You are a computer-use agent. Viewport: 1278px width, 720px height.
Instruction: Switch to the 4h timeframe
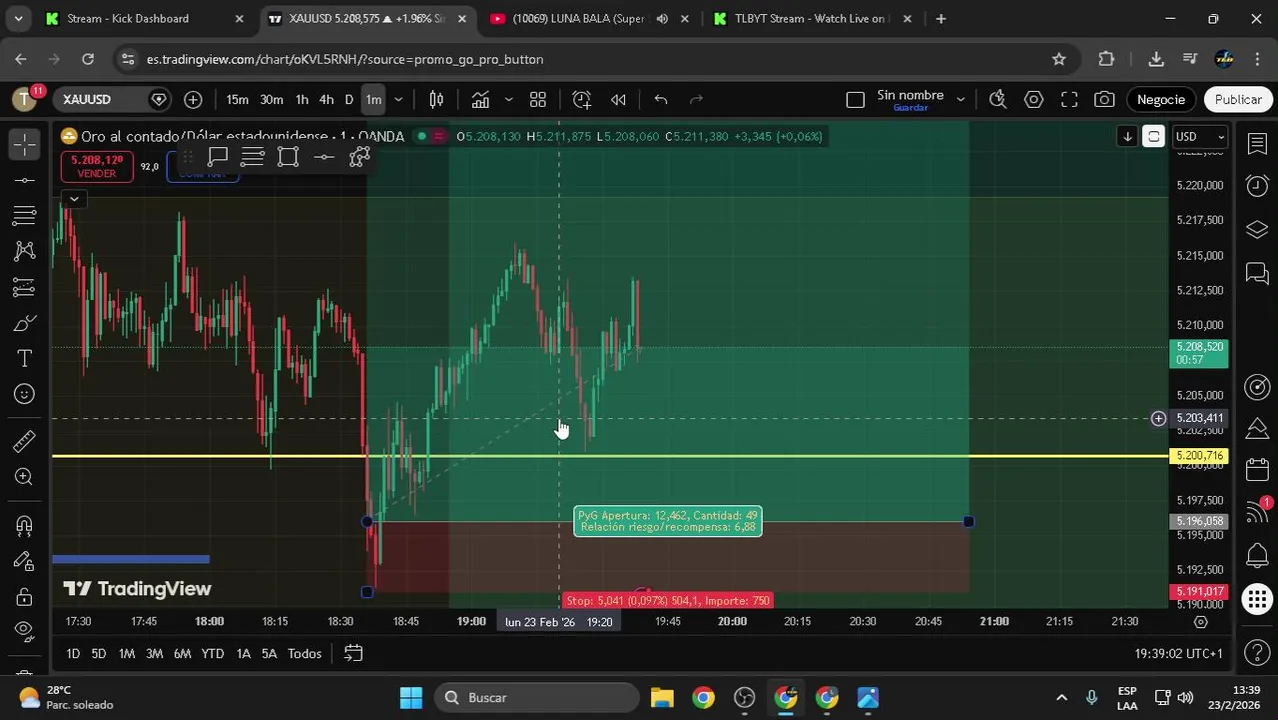326,99
